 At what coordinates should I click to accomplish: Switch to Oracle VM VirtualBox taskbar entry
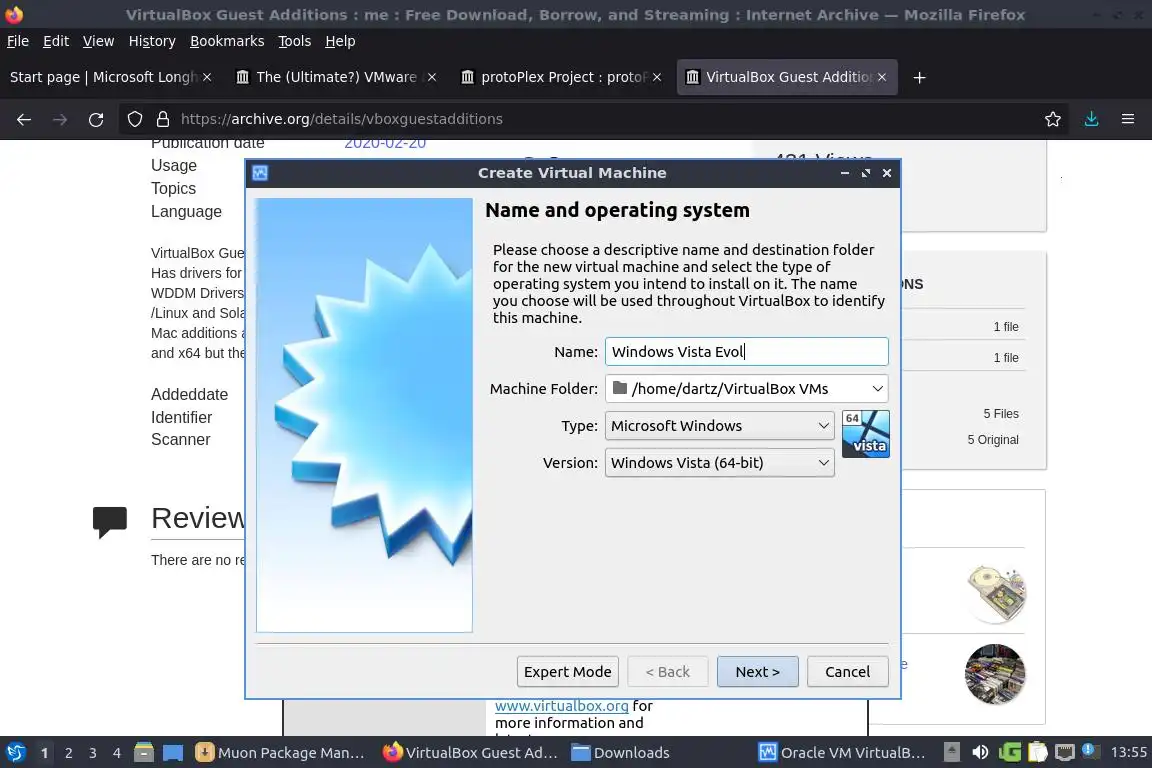click(842, 753)
